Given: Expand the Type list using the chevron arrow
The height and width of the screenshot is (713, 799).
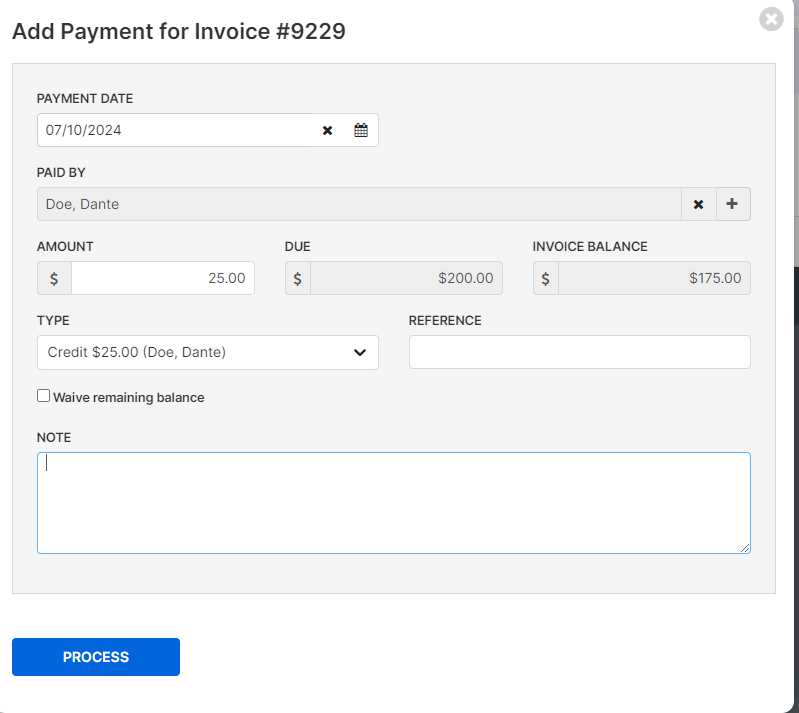Looking at the screenshot, I should click(360, 352).
